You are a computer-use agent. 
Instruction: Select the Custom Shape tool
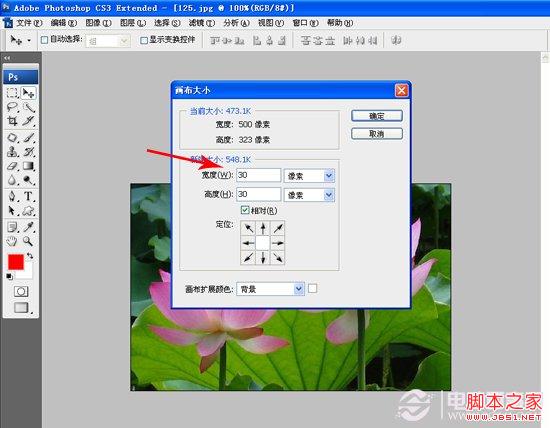click(28, 210)
